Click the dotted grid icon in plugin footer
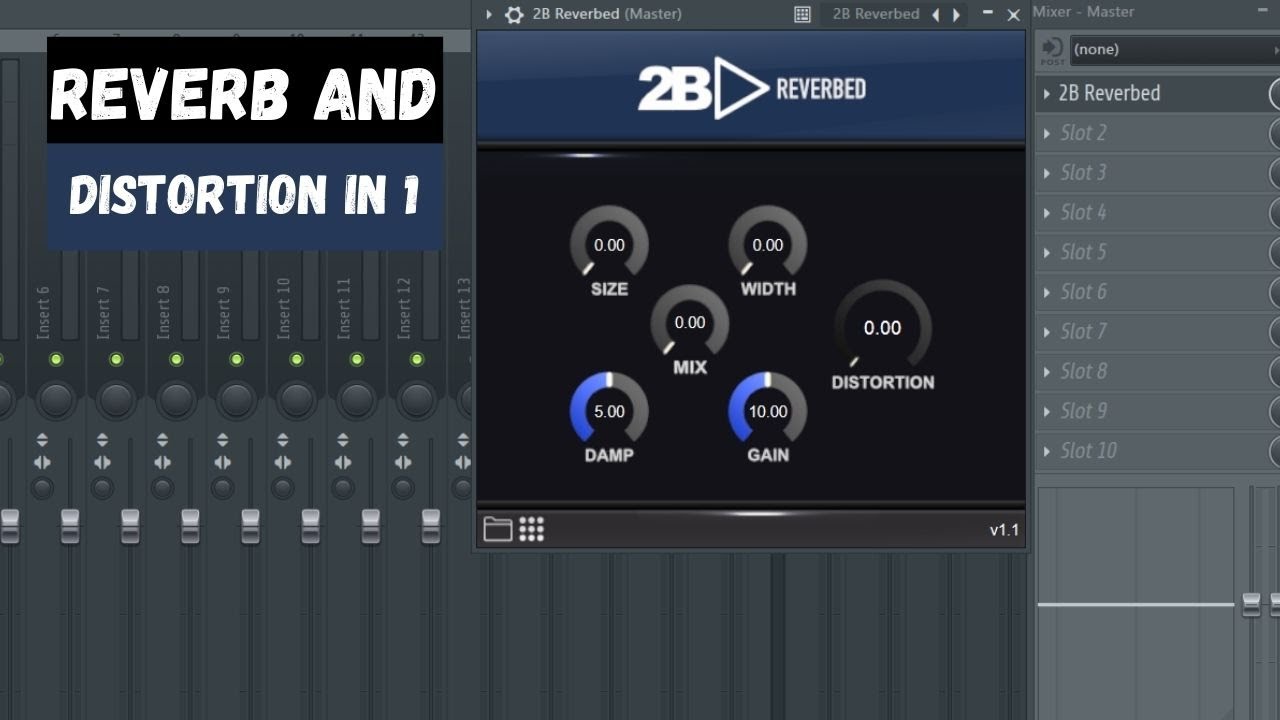This screenshot has height=720, width=1280. coord(532,529)
